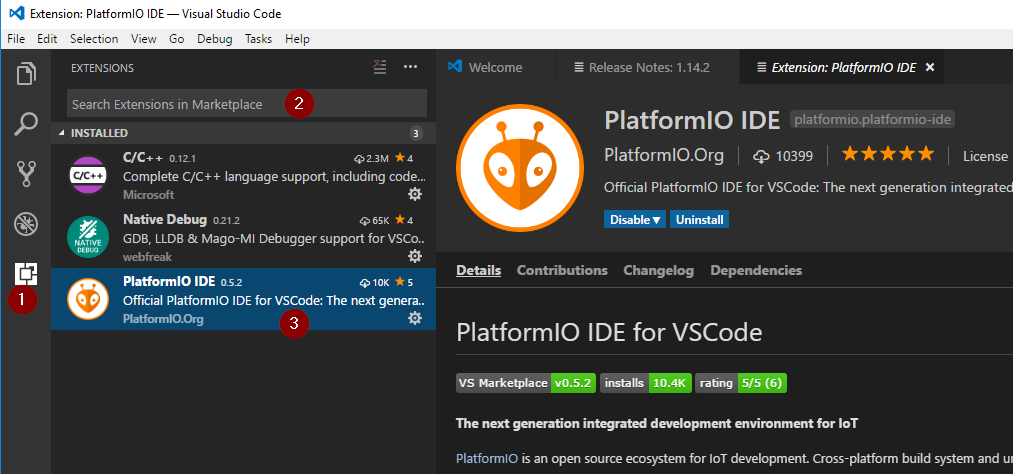1013x474 pixels.
Task: Click the five-star rating in extension header
Action: coord(888,154)
